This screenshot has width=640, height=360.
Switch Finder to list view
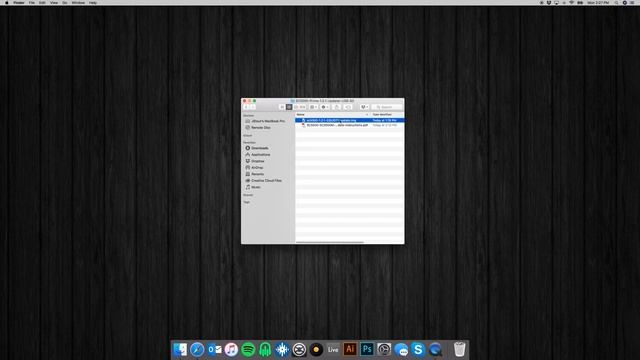click(289, 107)
